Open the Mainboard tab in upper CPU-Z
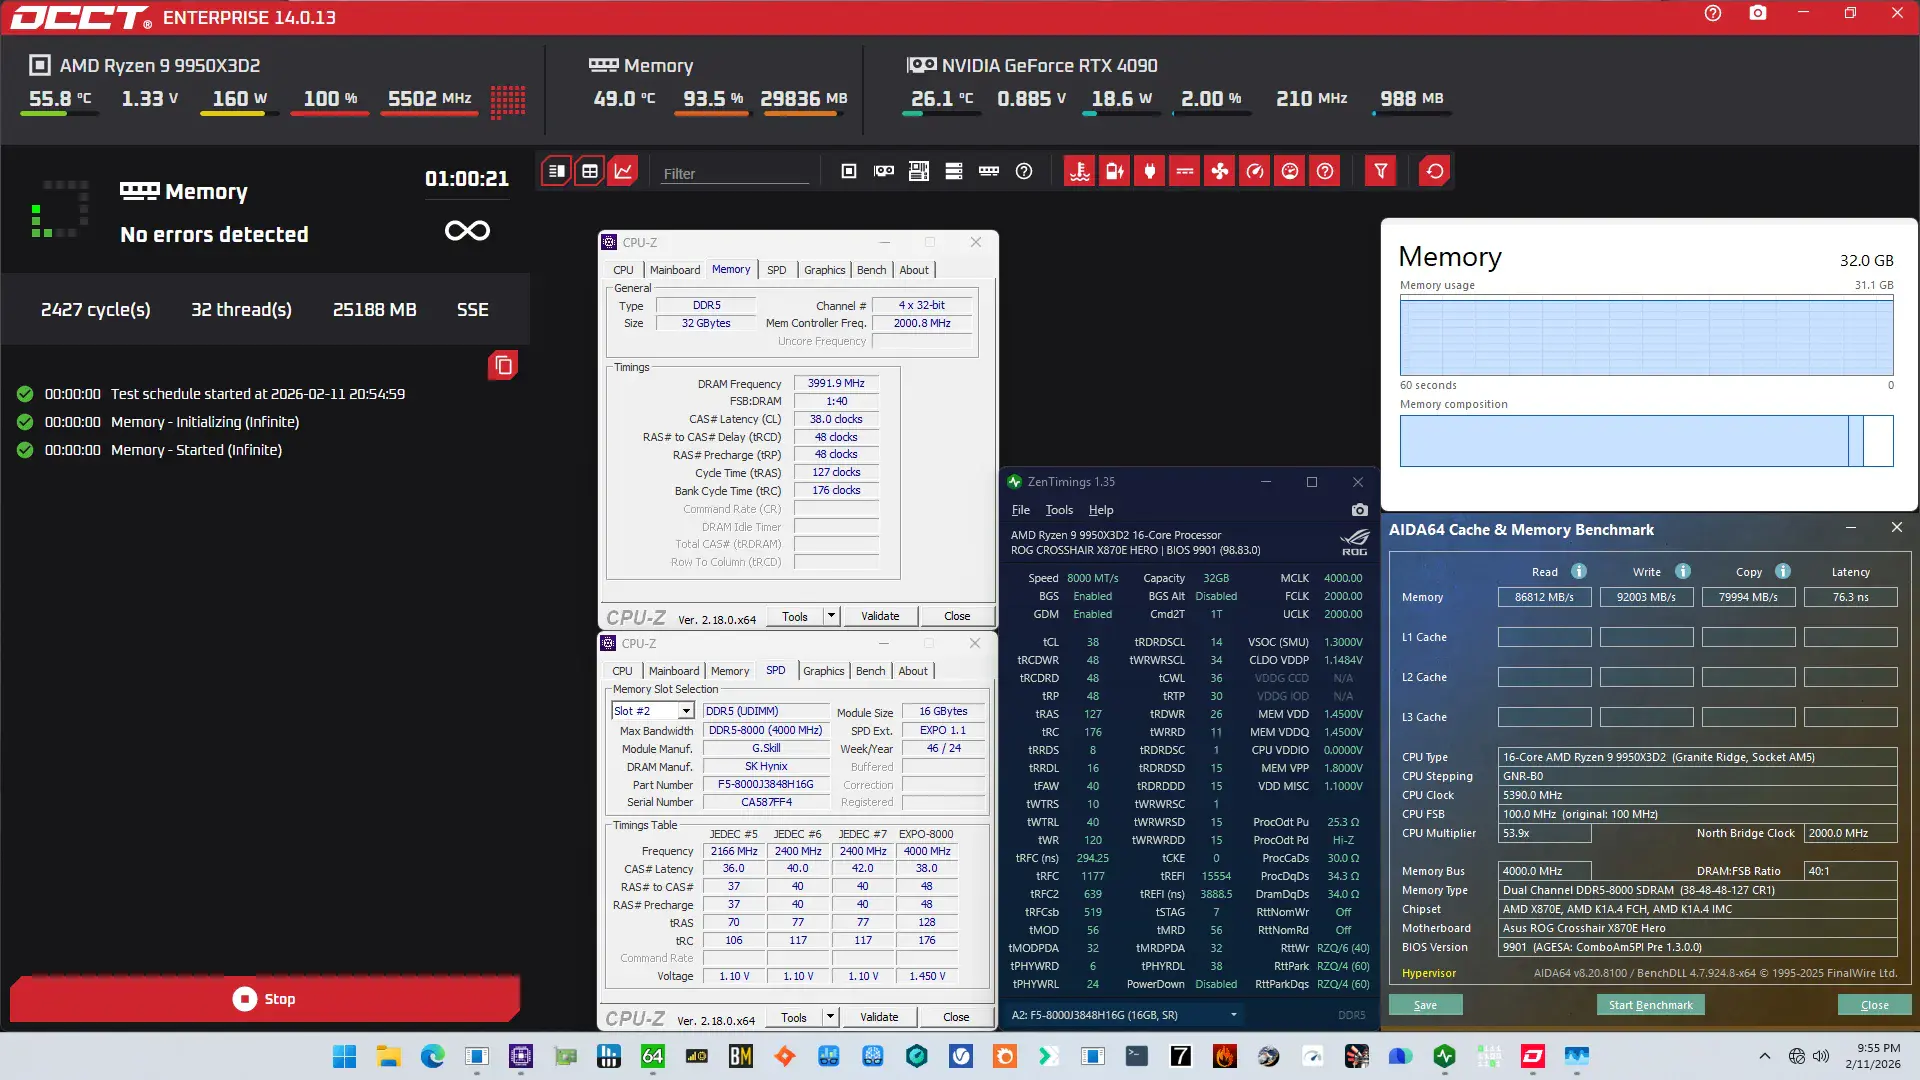Image resolution: width=1920 pixels, height=1080 pixels. [x=674, y=270]
